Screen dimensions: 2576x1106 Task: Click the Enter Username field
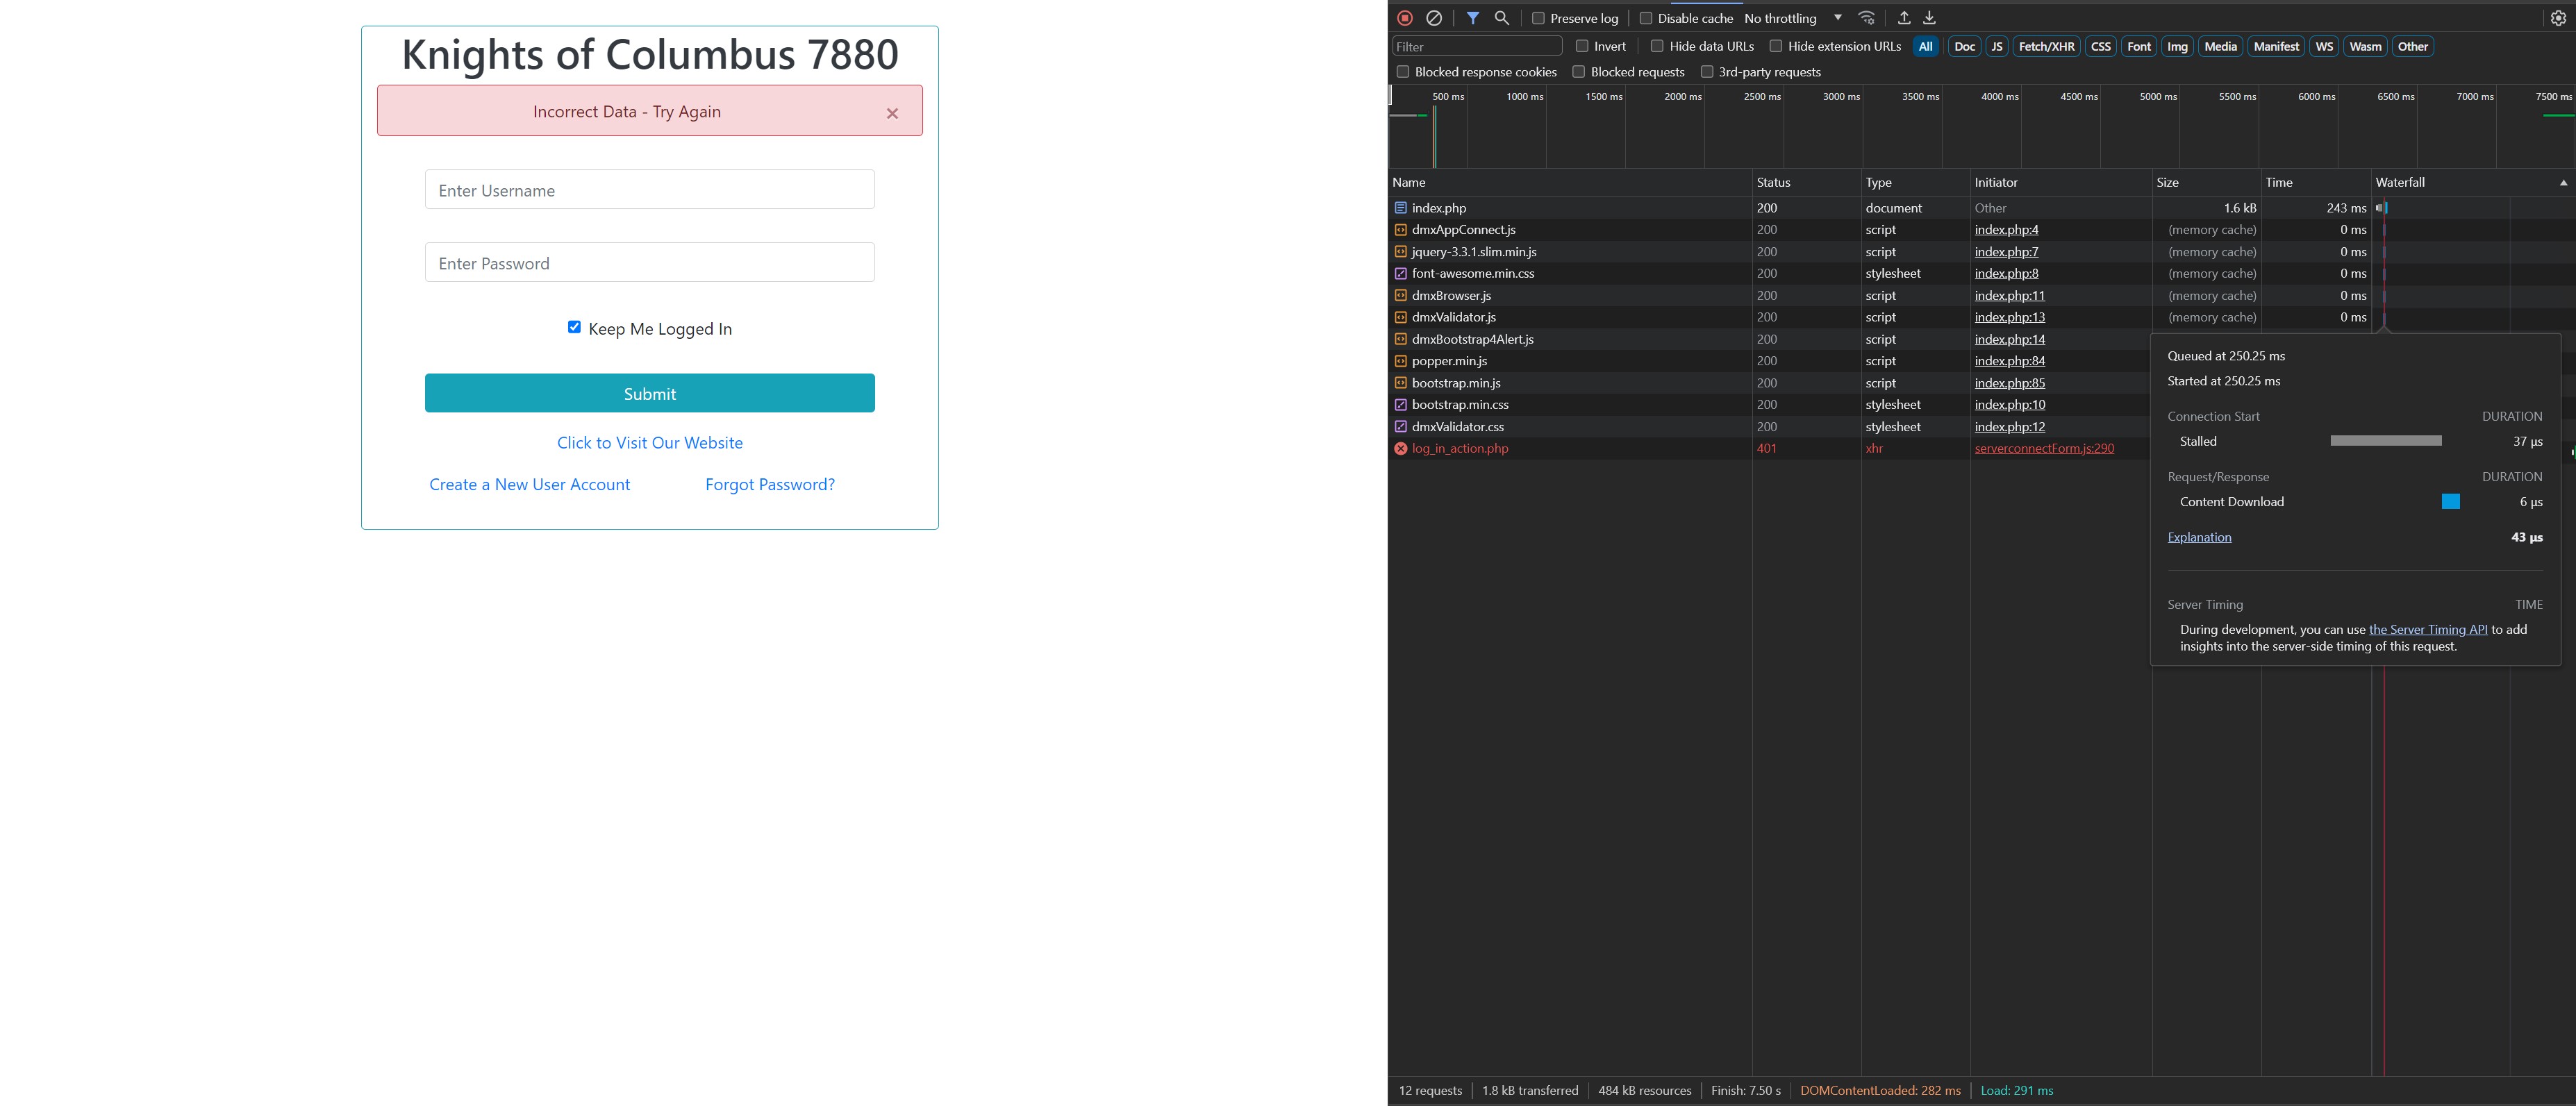coord(649,190)
